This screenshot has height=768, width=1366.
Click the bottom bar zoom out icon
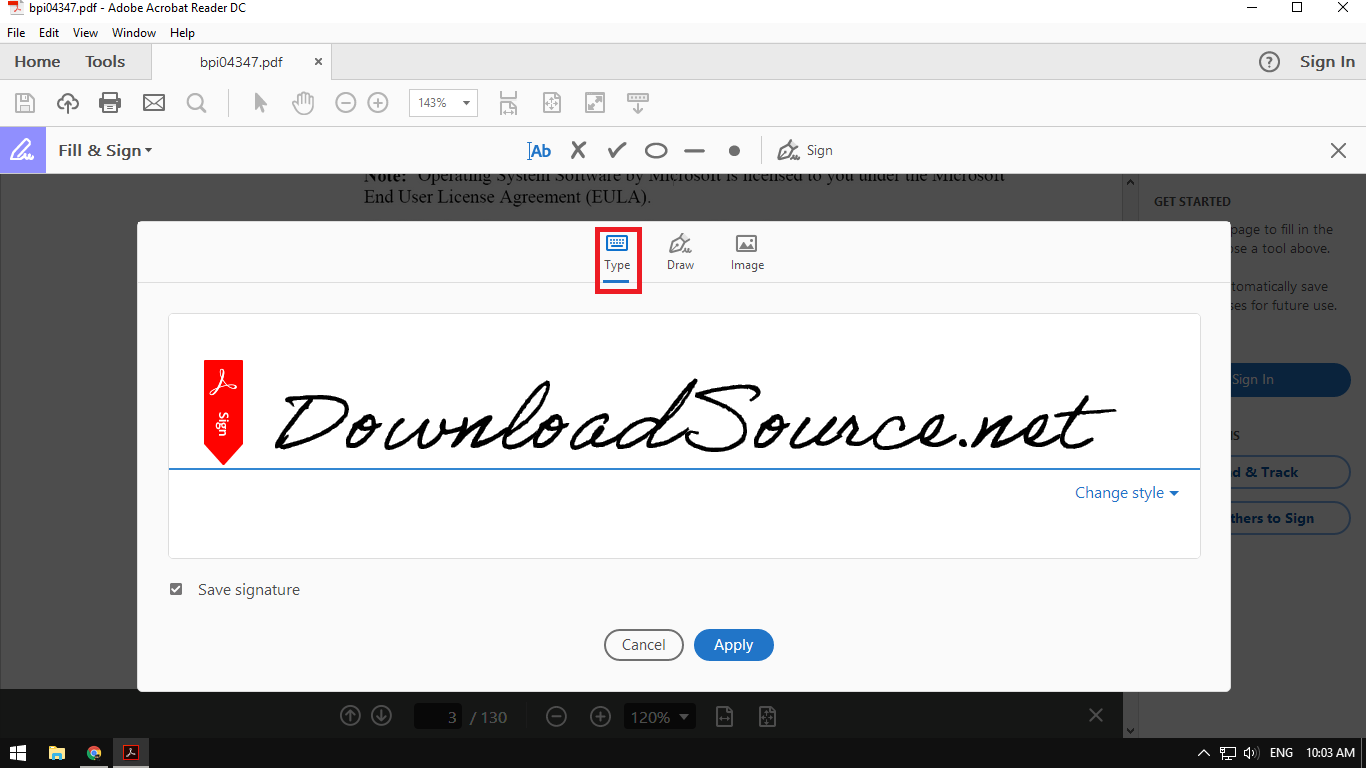tap(557, 717)
